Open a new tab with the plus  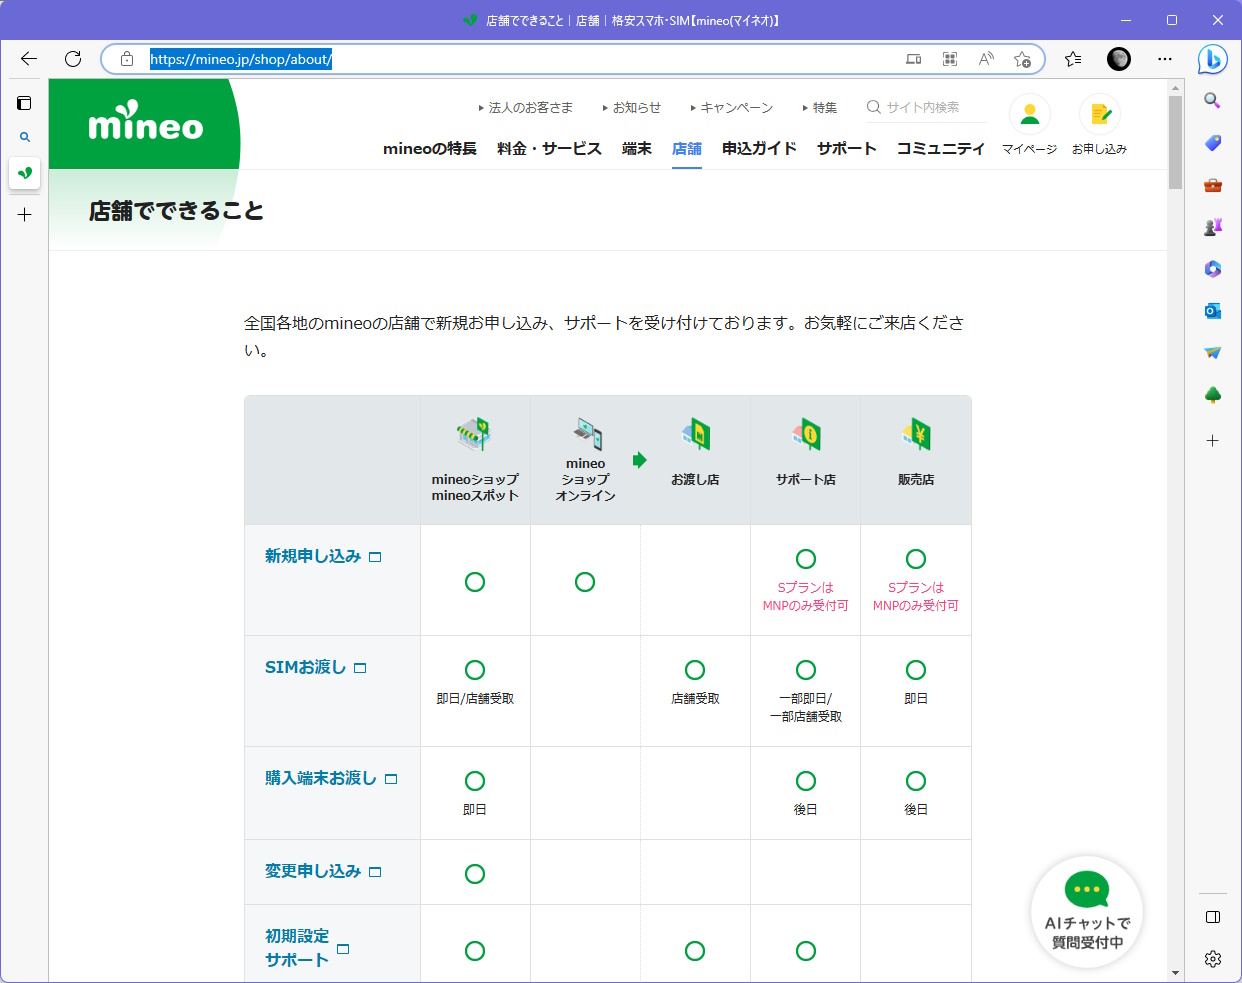coord(24,214)
